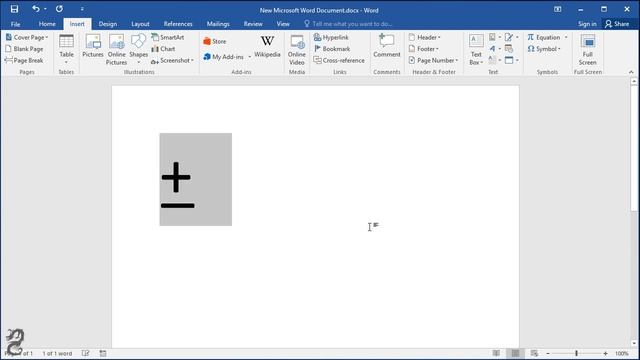The image size is (640, 360).
Task: Open the Equation dropdown arrow
Action: (566, 37)
